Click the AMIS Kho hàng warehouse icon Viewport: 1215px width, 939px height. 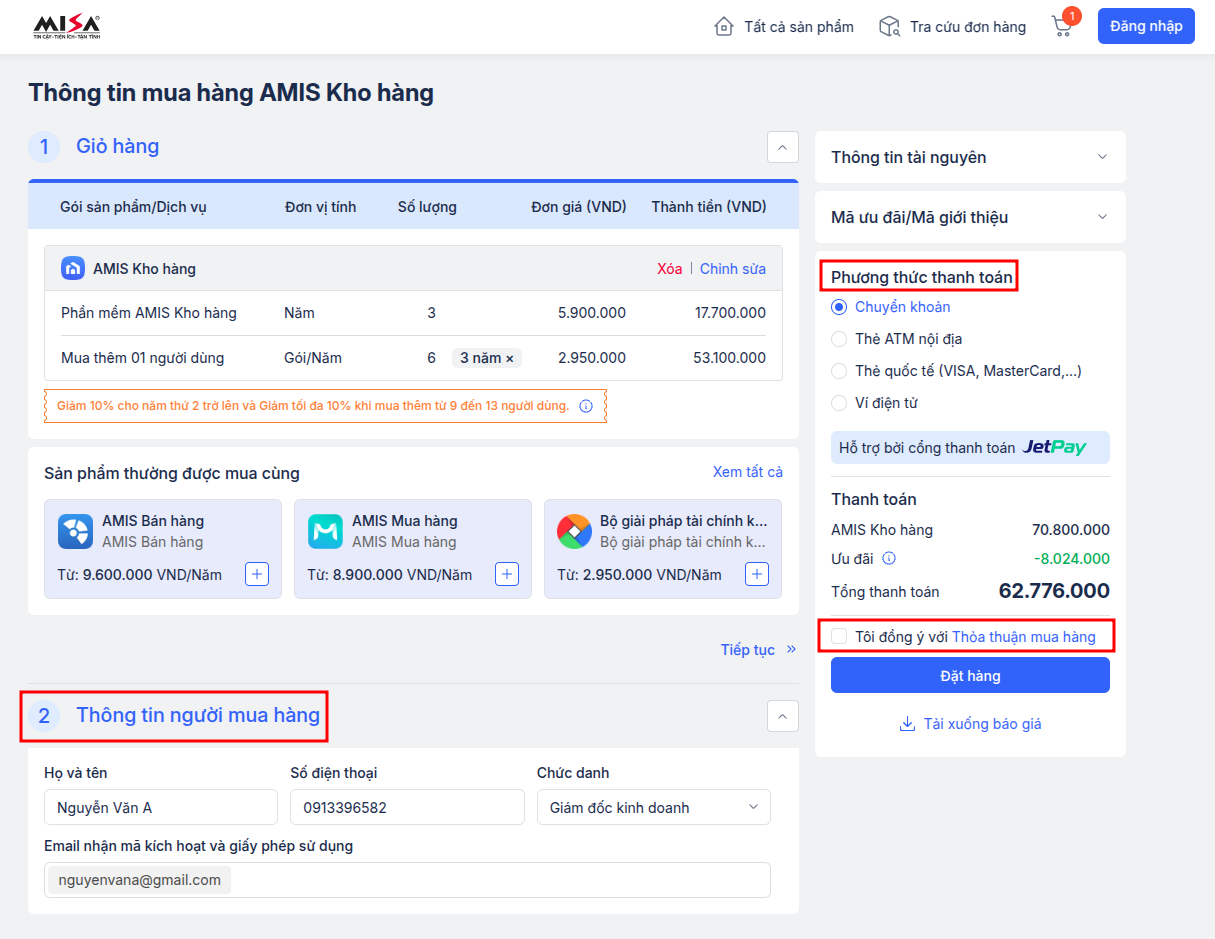tap(73, 268)
